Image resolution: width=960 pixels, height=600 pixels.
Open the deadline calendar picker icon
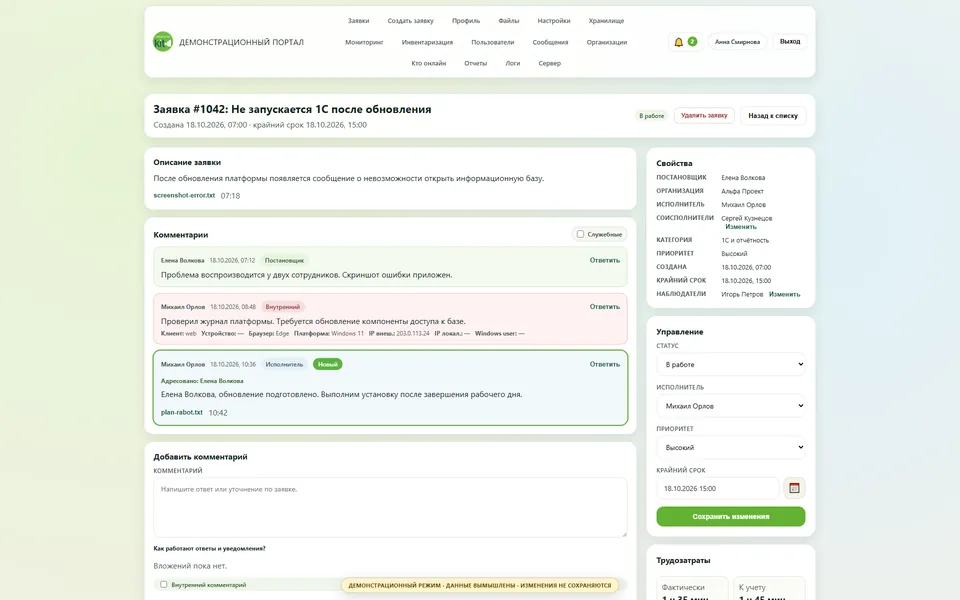tap(794, 488)
